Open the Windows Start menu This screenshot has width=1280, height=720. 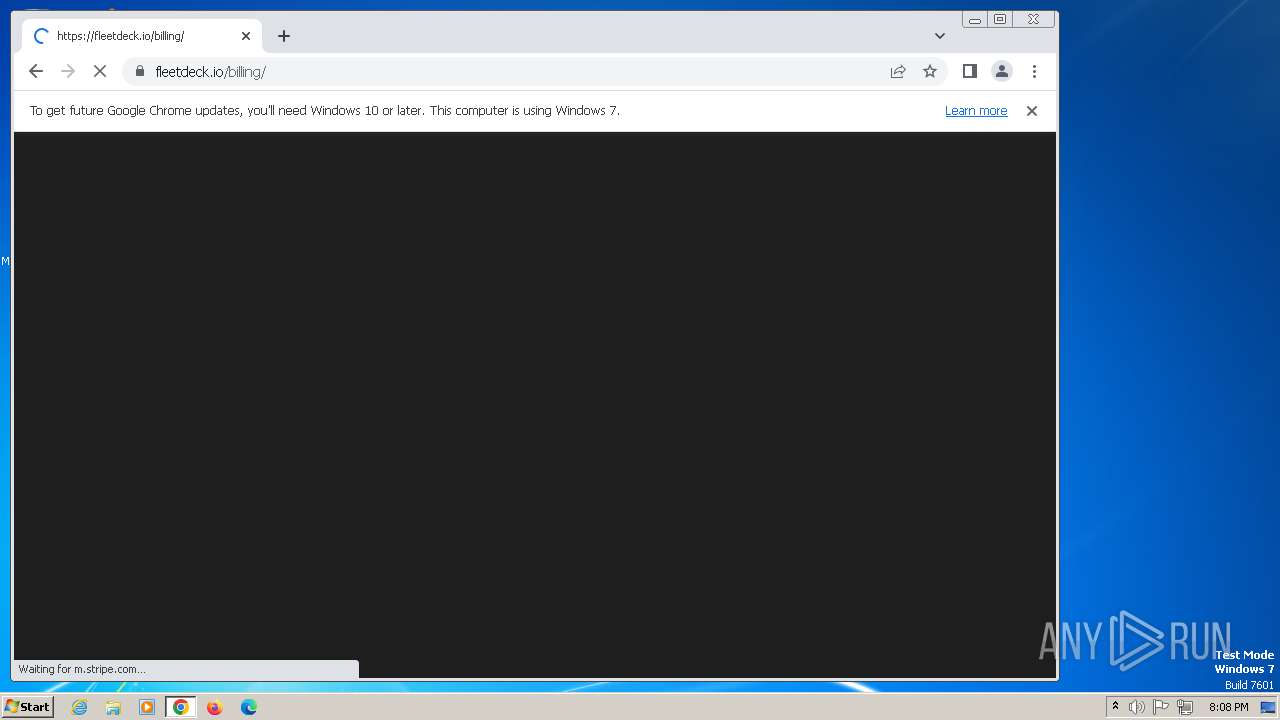[27, 707]
